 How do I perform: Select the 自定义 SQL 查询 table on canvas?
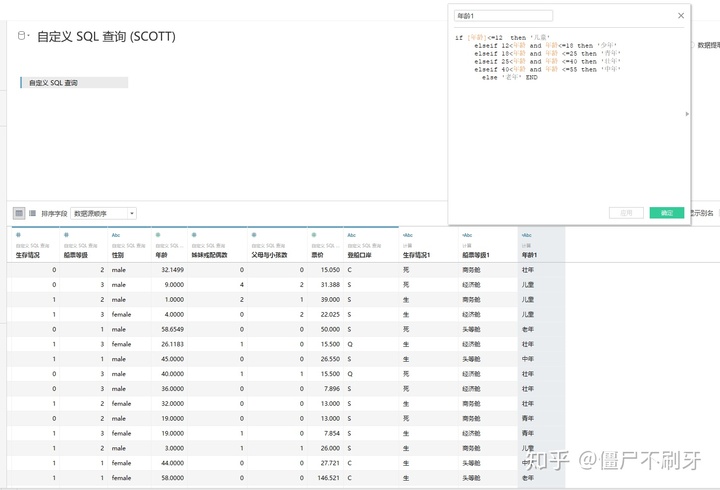point(74,83)
